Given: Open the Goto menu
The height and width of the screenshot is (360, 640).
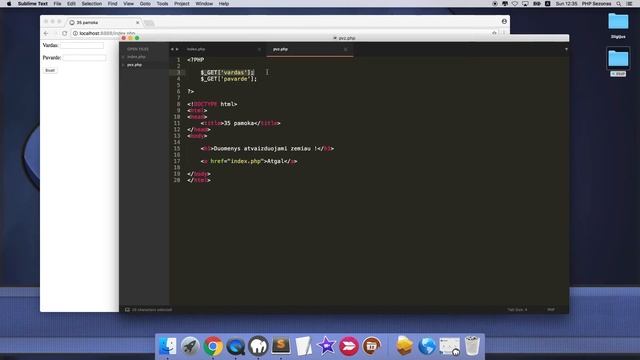Looking at the screenshot, I should 145,4.
